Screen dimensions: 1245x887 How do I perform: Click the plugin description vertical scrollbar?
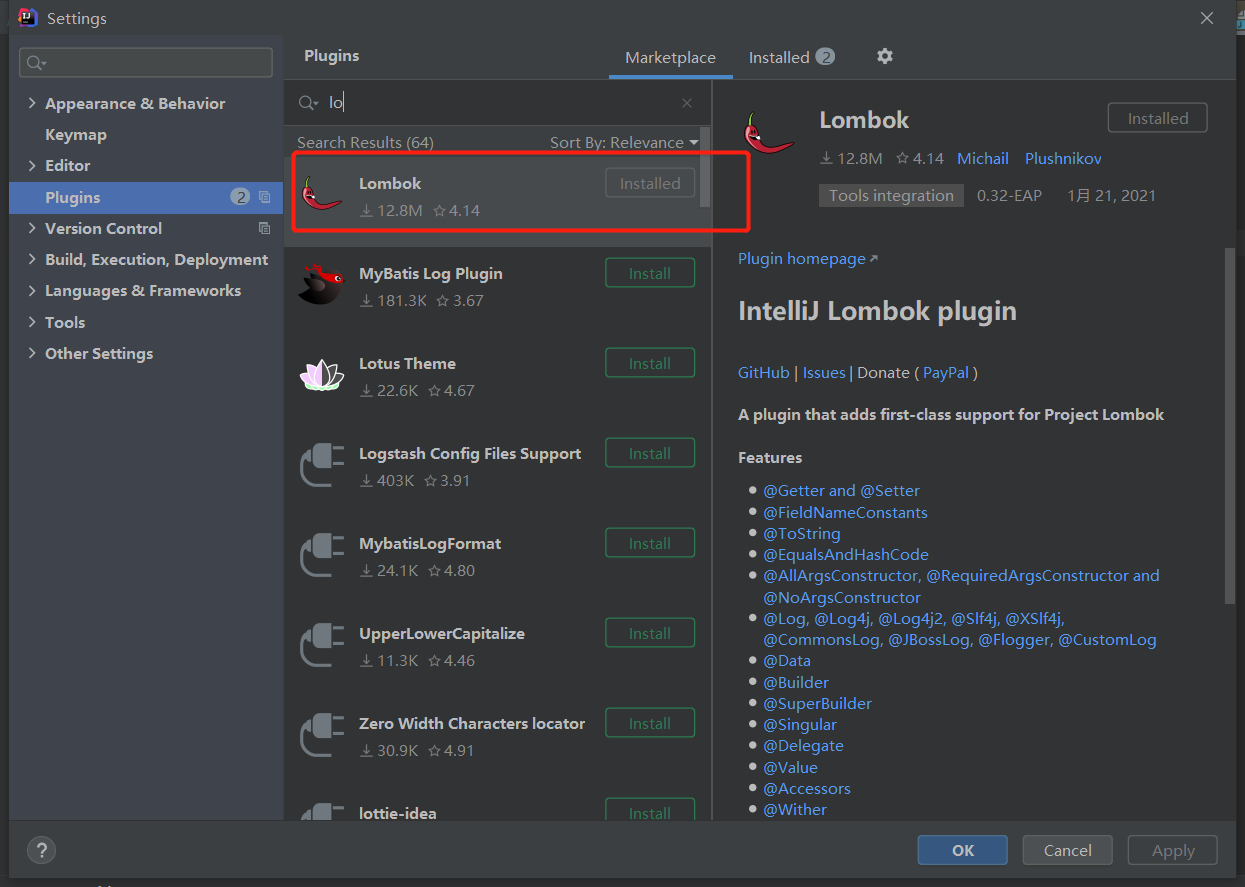coord(1230,425)
